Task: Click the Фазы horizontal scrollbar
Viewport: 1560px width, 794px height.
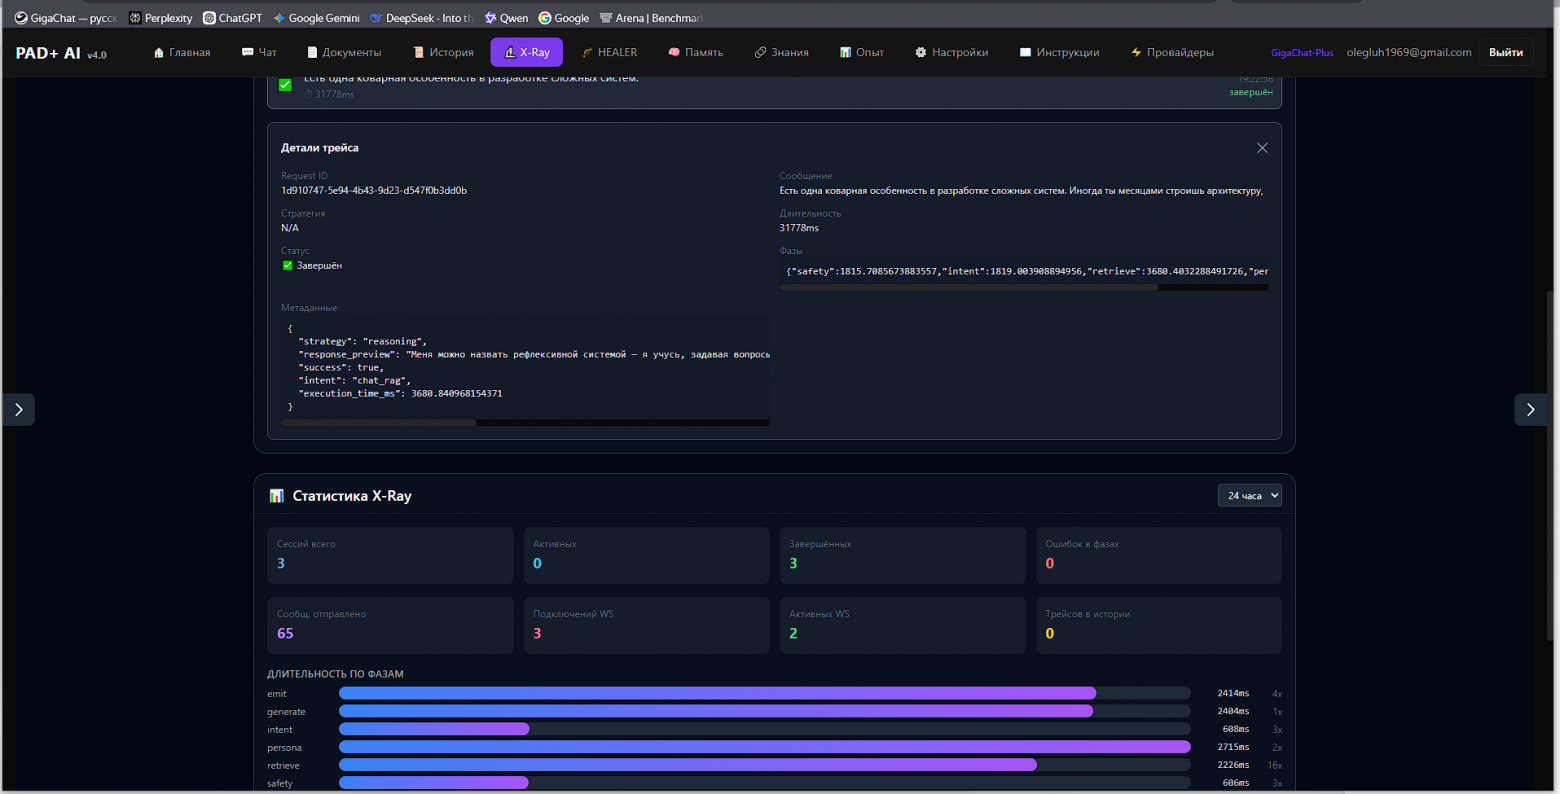Action: click(968, 287)
